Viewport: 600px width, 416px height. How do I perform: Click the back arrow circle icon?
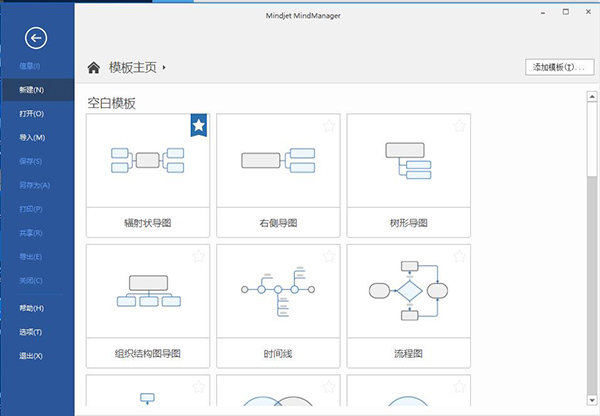[36, 38]
